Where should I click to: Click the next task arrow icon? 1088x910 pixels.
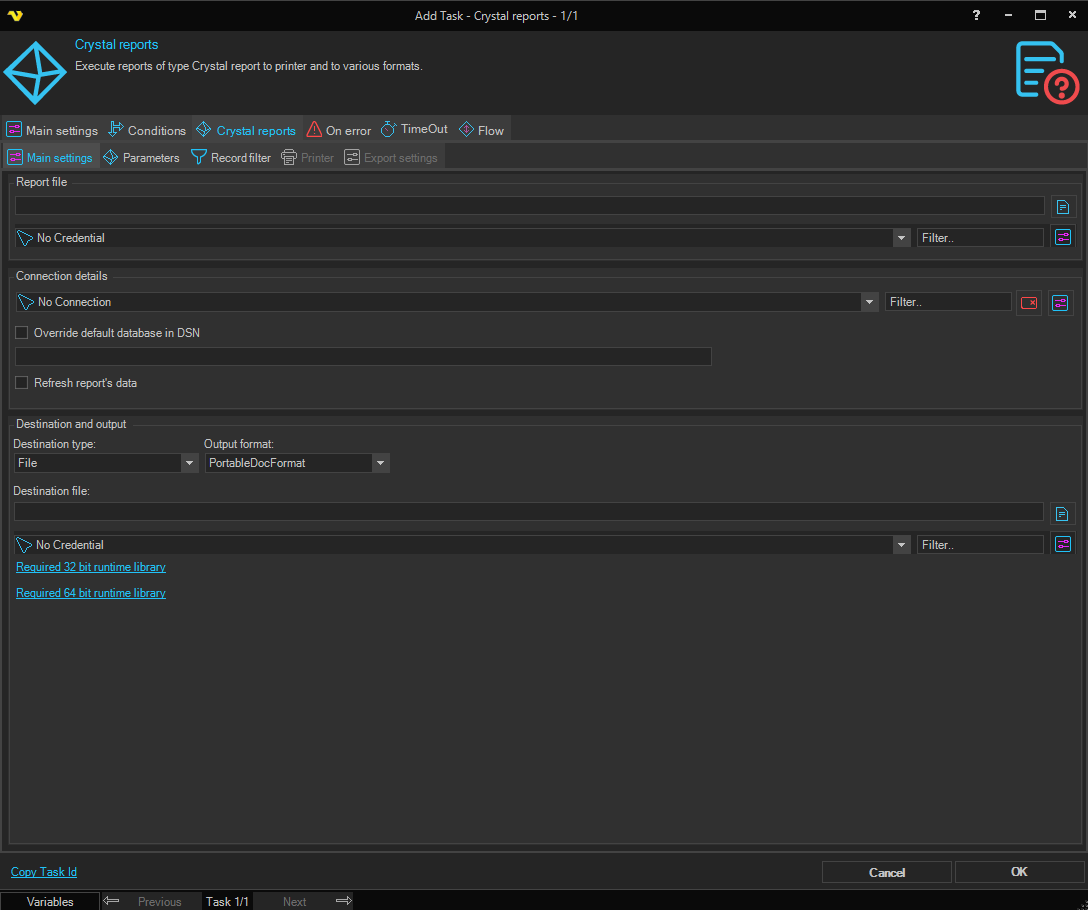(x=343, y=901)
